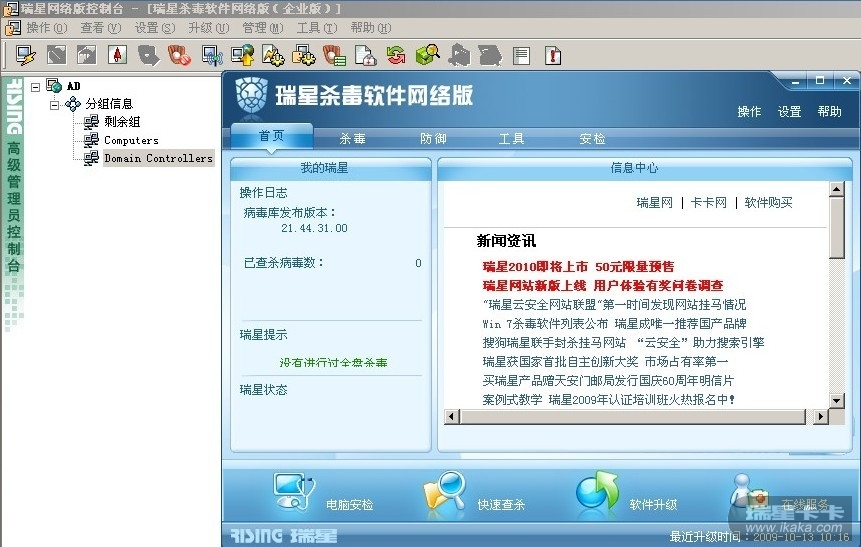Click the news horizontal scrollbar right arrow
861x547 pixels.
820,416
